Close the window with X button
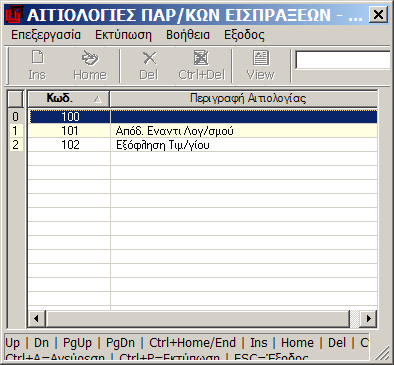 pyautogui.click(x=378, y=15)
